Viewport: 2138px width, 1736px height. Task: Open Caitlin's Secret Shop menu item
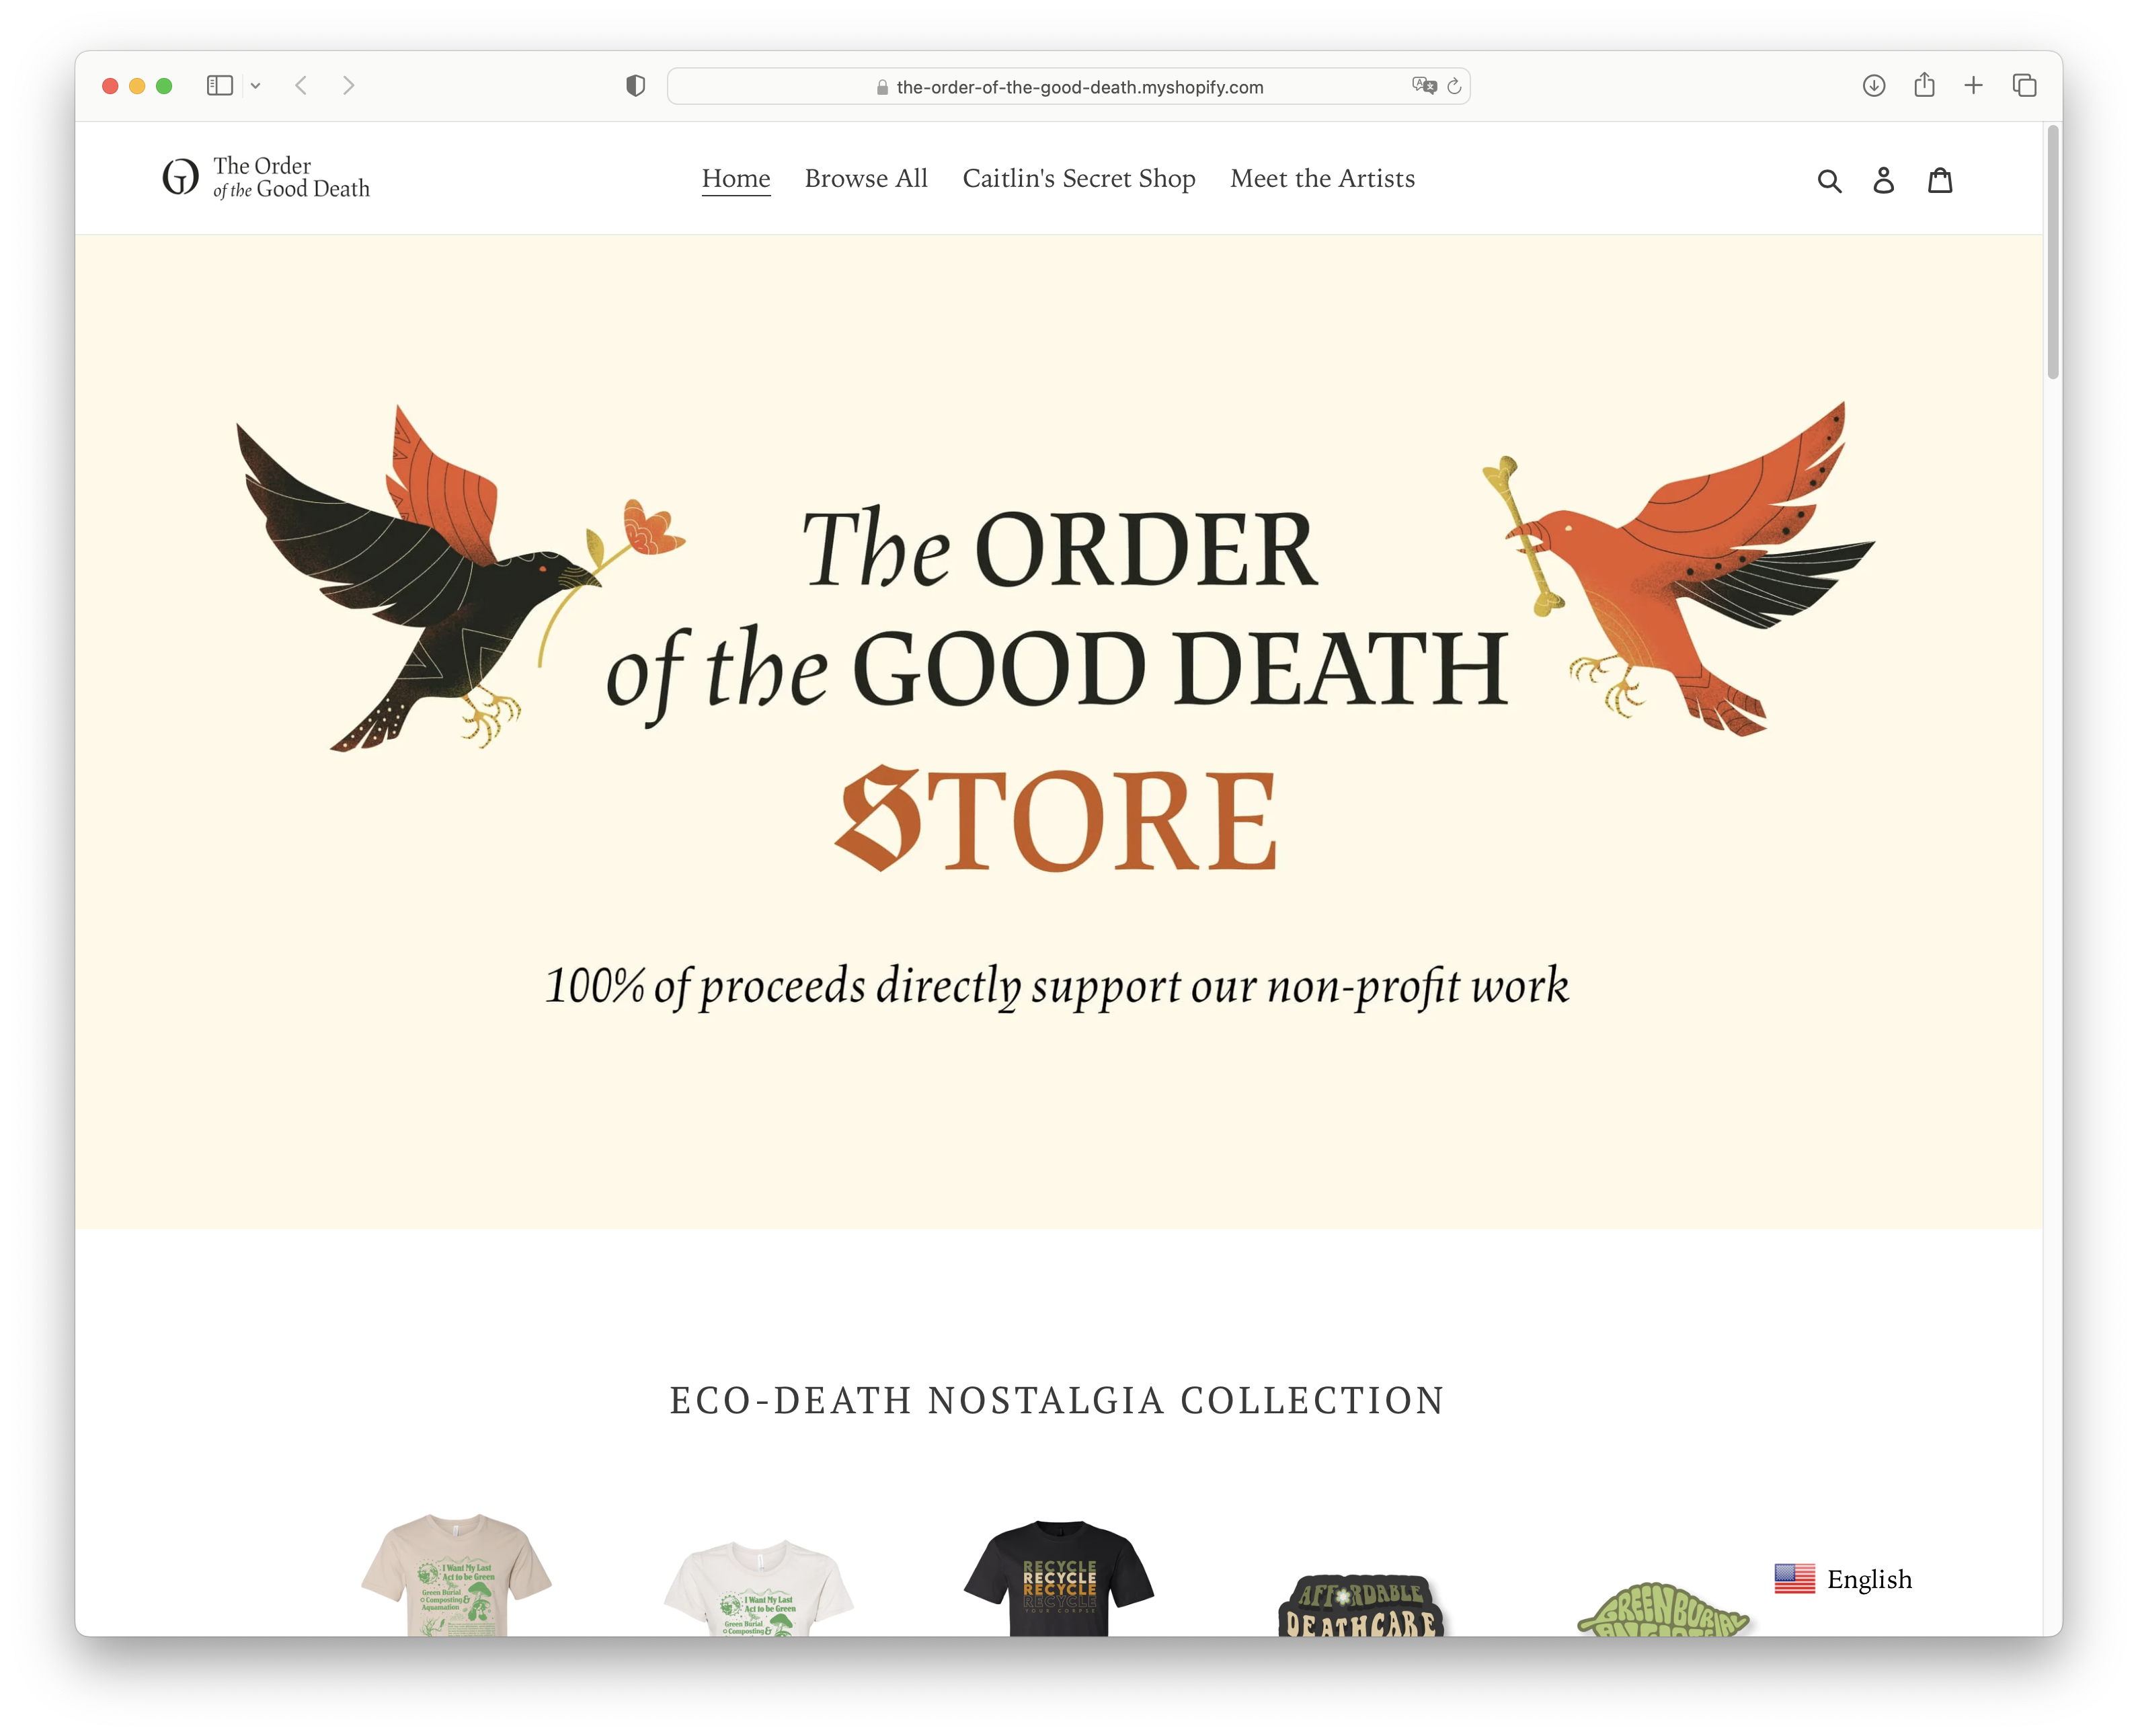point(1079,179)
